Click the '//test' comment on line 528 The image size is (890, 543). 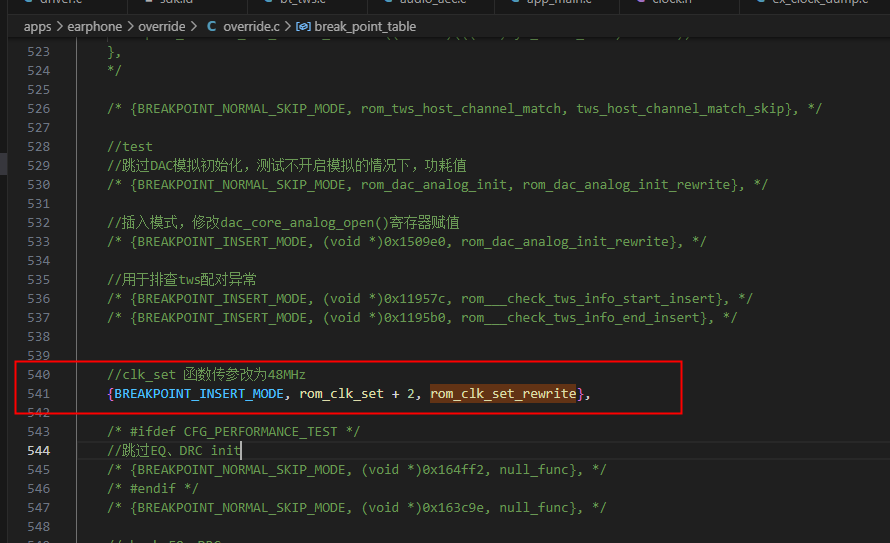[x=130, y=146]
